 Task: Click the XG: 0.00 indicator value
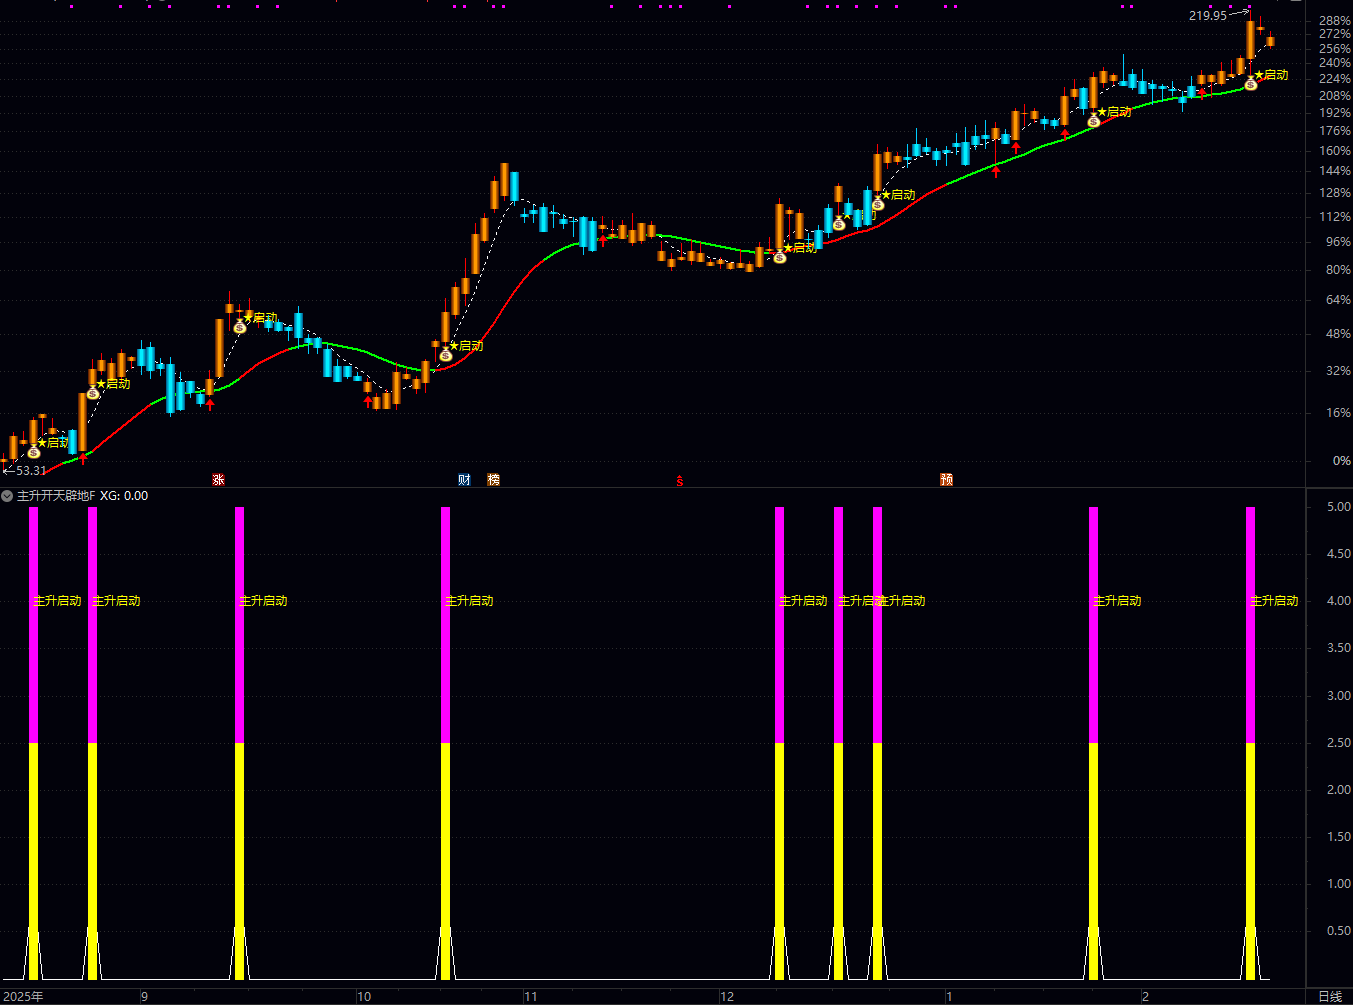pyautogui.click(x=124, y=496)
